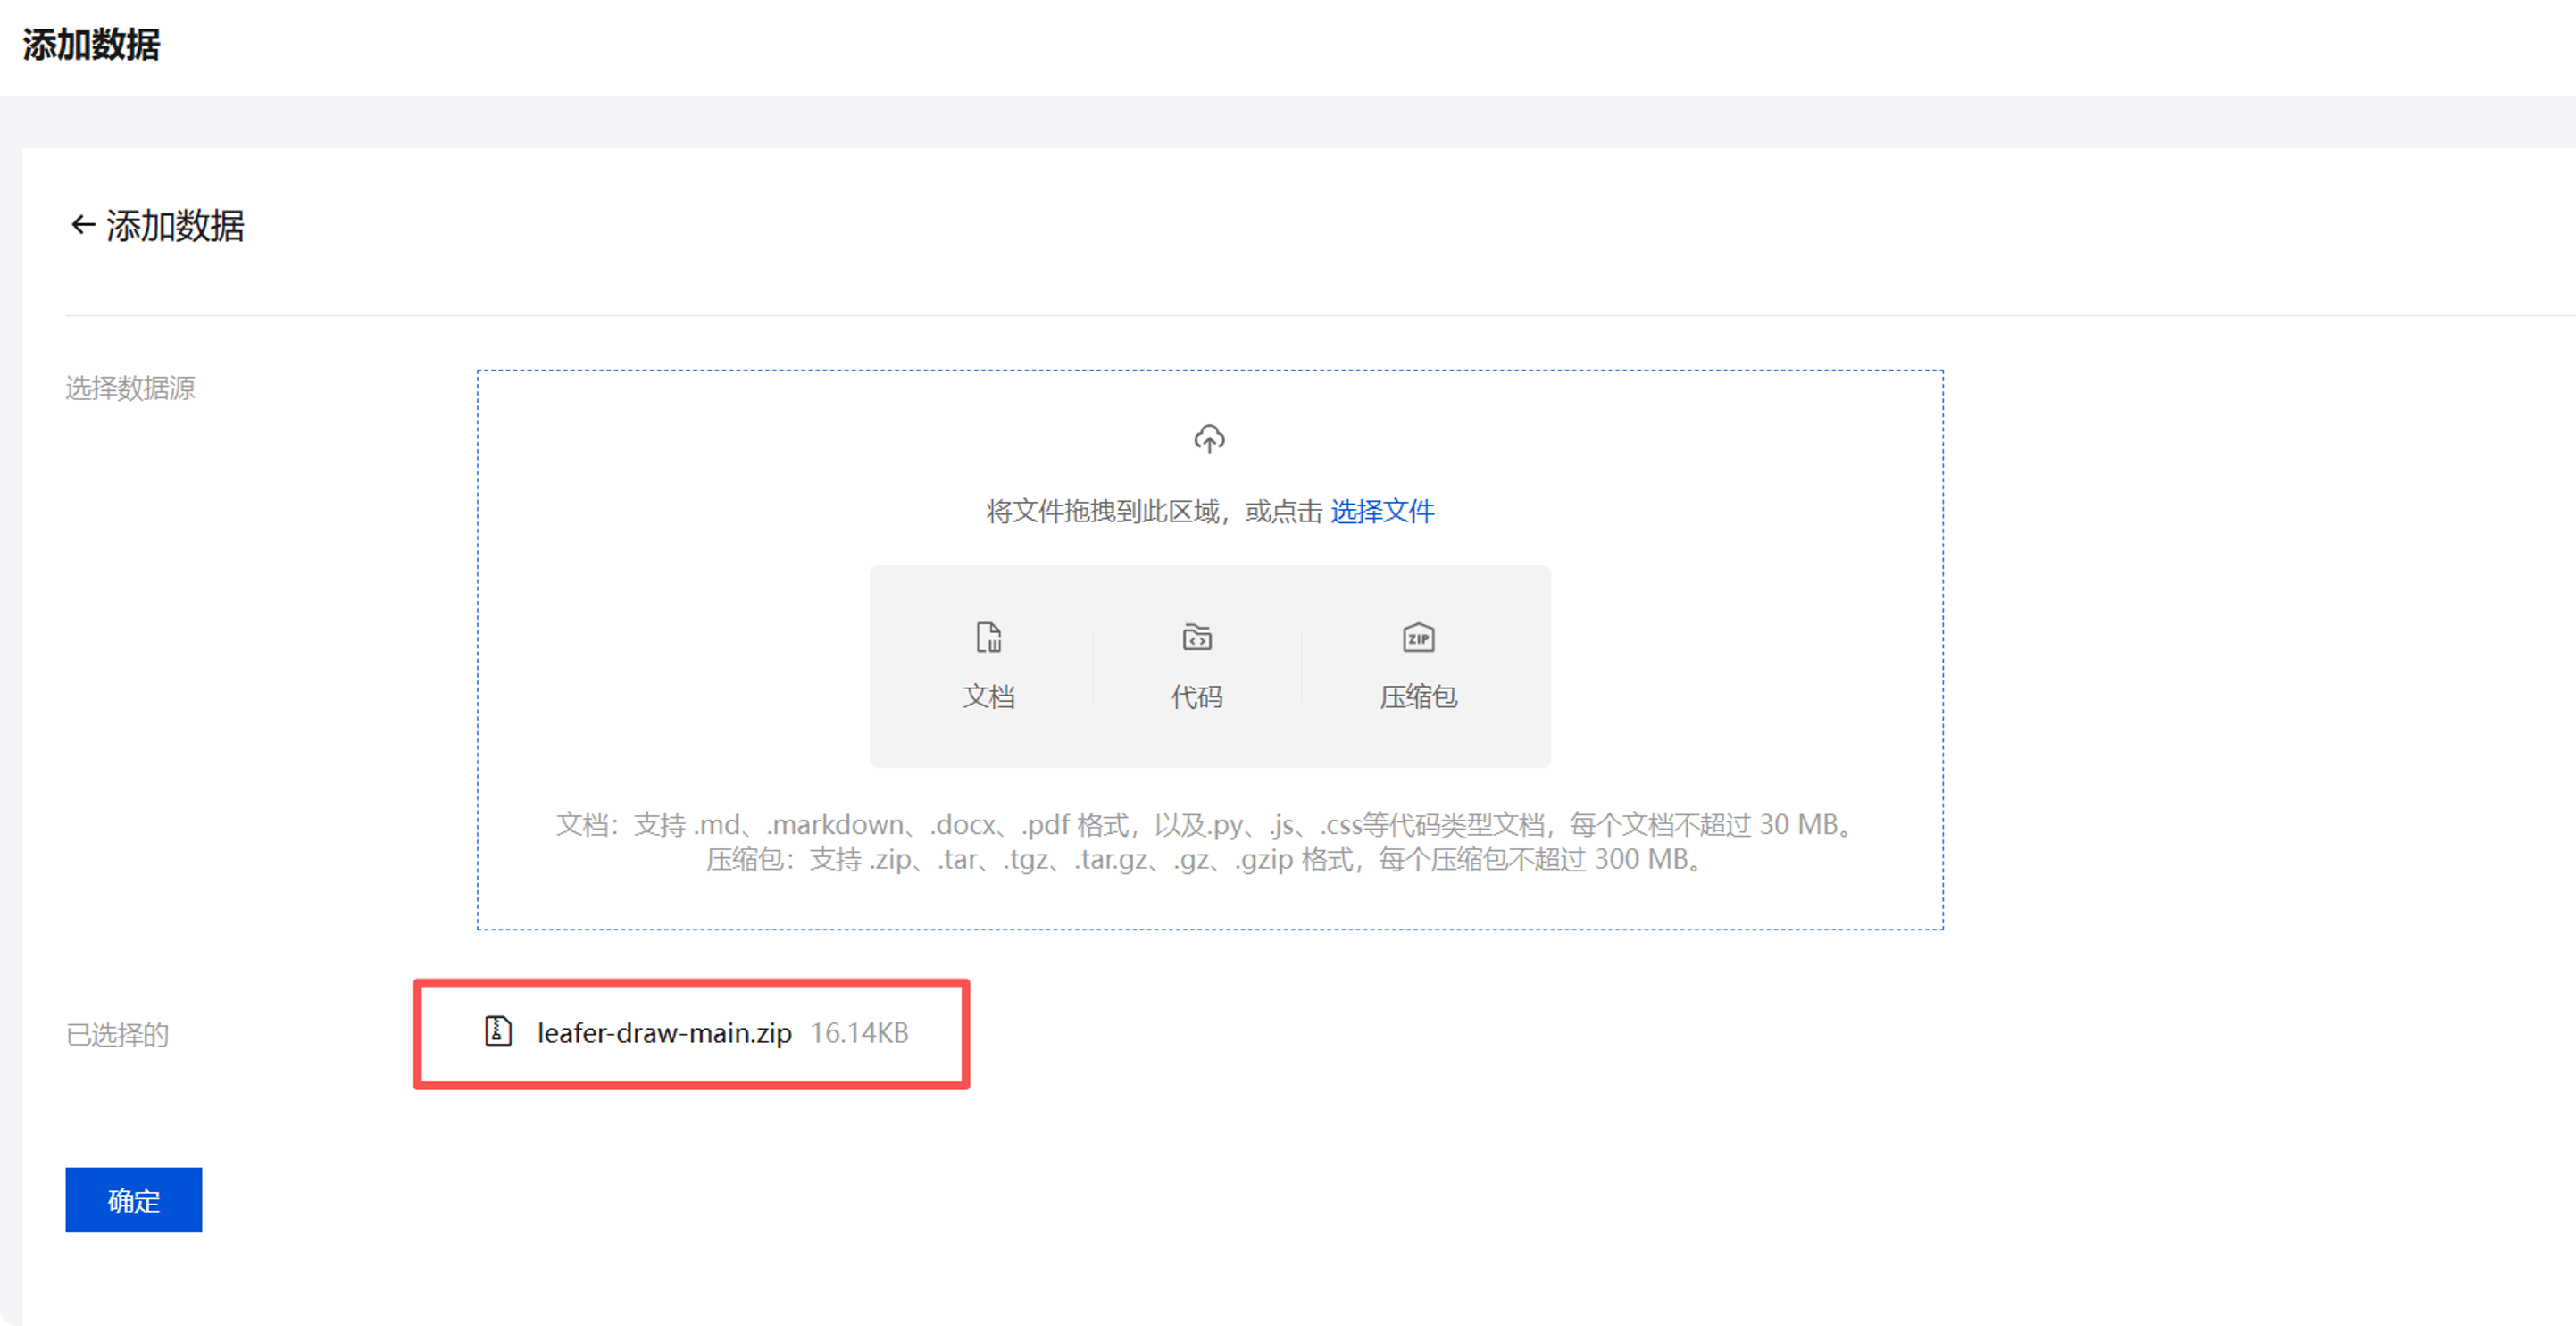The image size is (2576, 1326).
Task: Select the 文档 document icon
Action: tap(988, 637)
